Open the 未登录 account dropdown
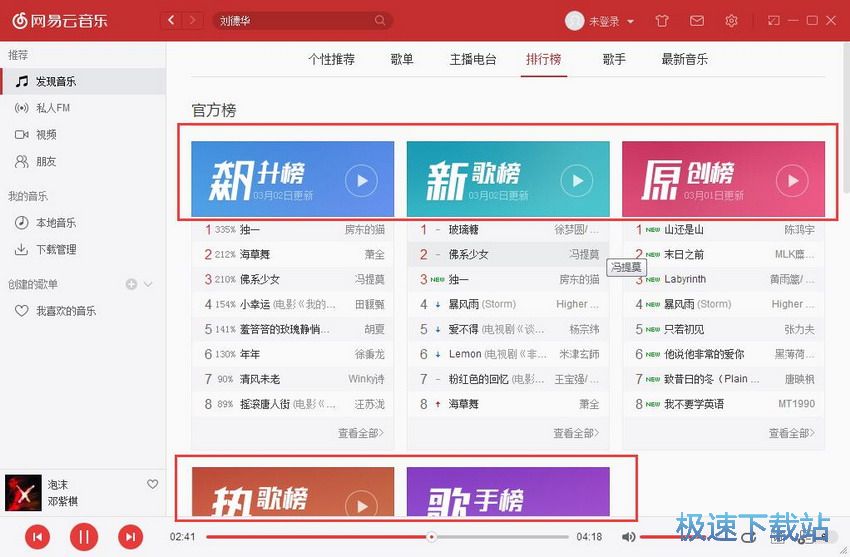The height and width of the screenshot is (557, 850). tap(611, 21)
